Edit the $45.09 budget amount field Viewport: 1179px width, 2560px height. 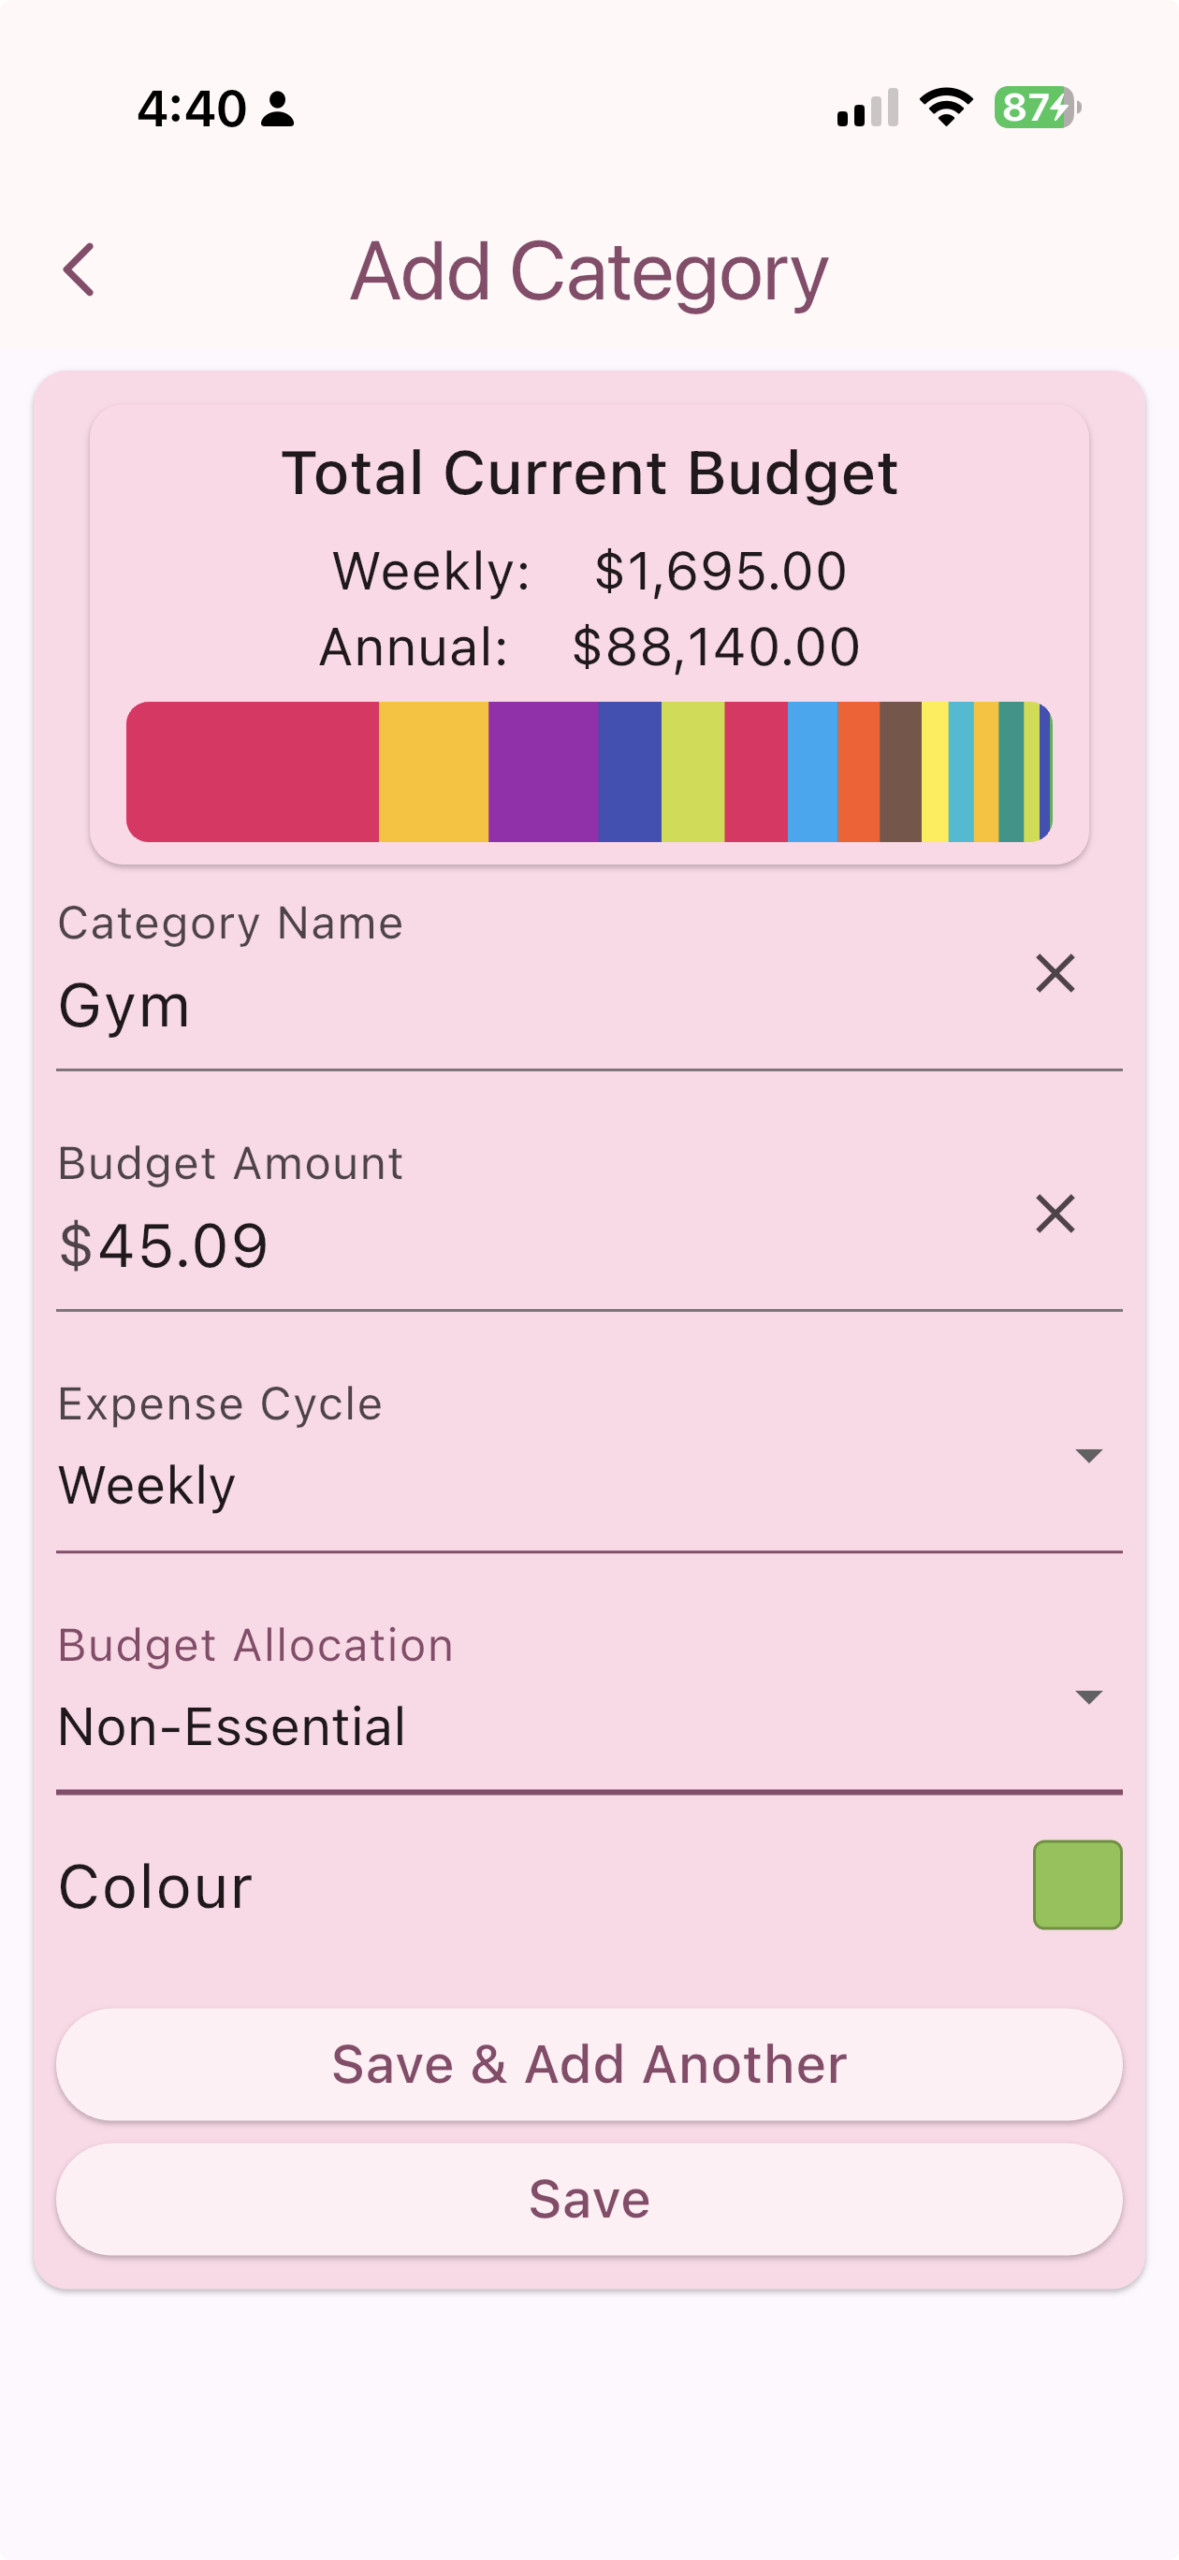click(540, 1246)
